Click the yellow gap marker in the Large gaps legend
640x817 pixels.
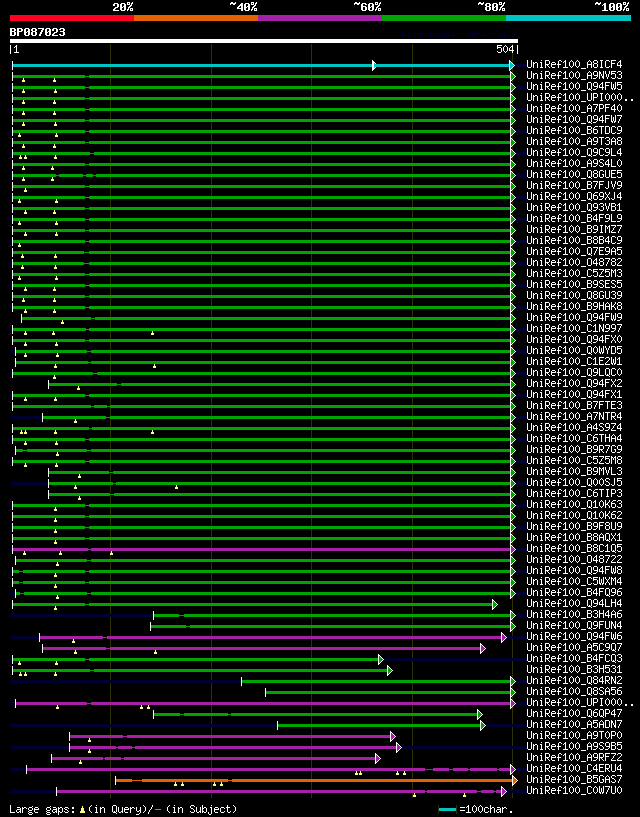(x=82, y=810)
